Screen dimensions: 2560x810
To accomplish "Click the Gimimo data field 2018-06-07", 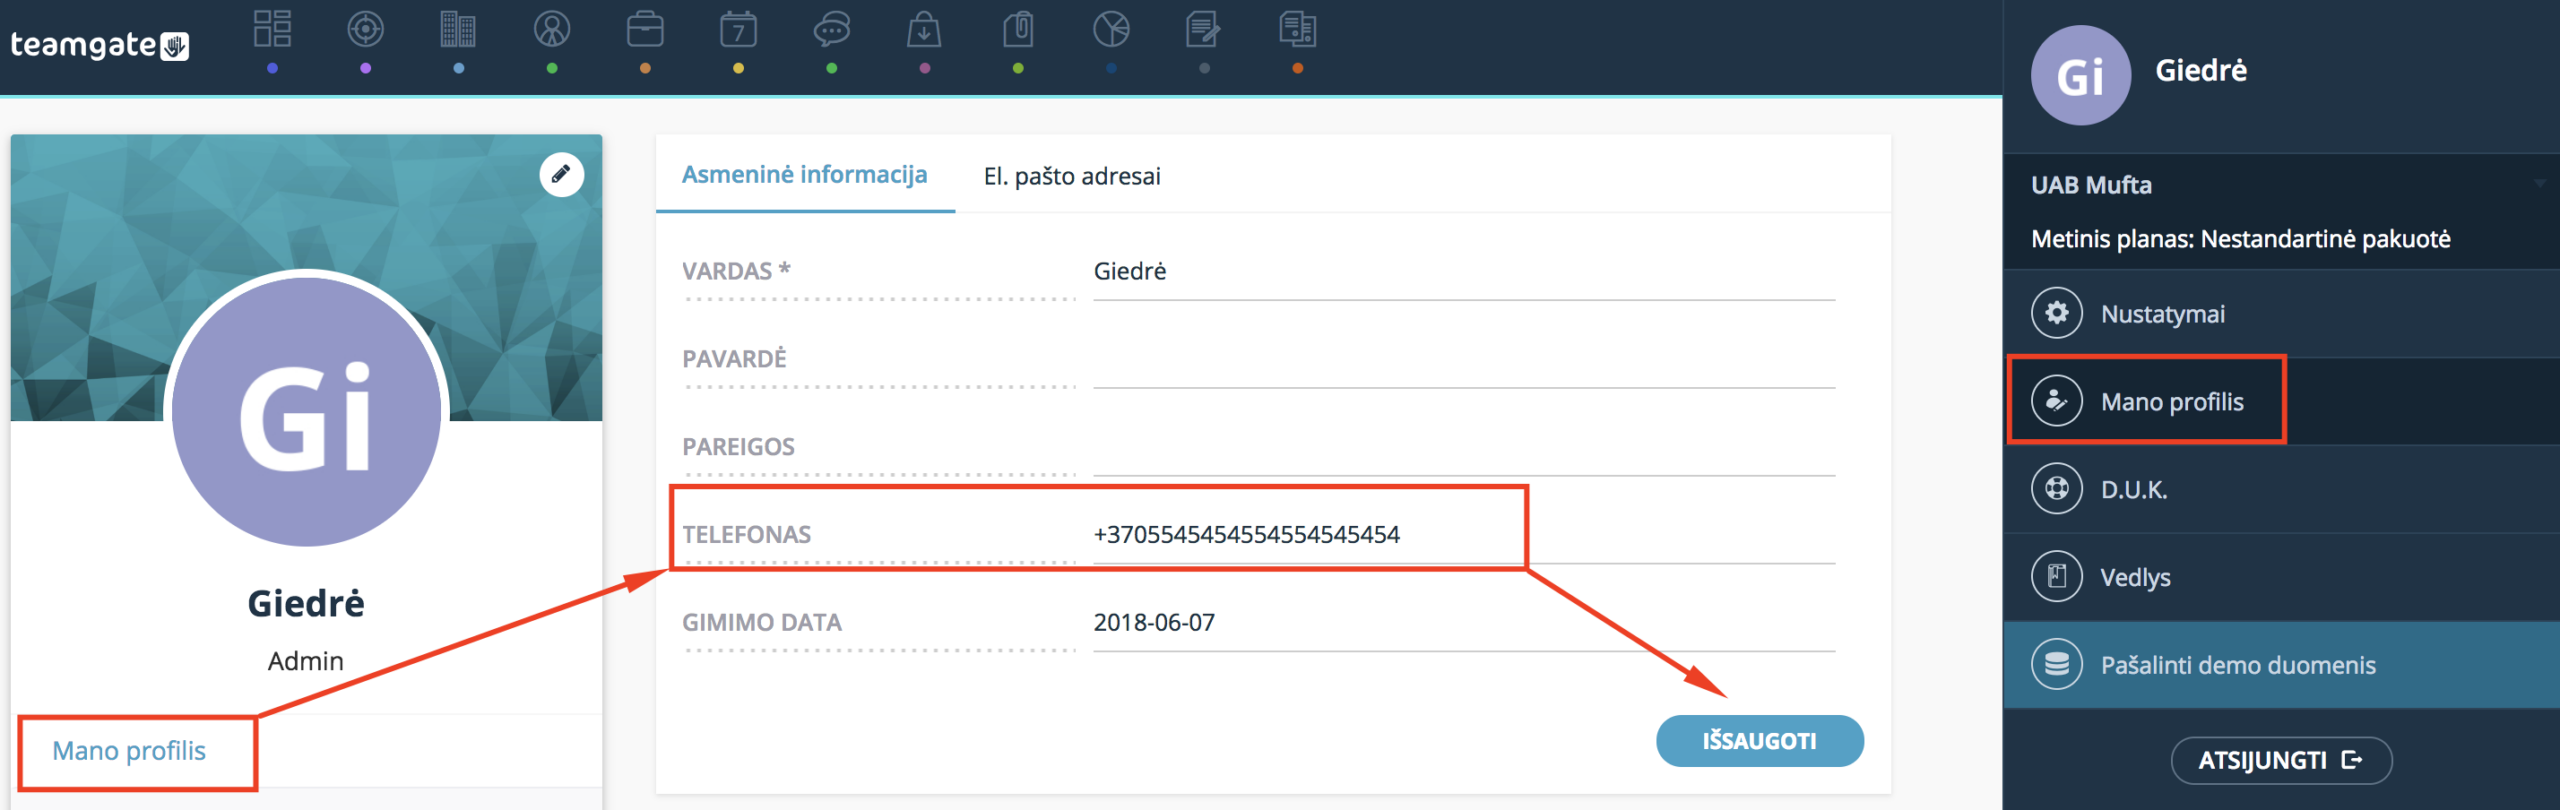I will pos(1464,623).
